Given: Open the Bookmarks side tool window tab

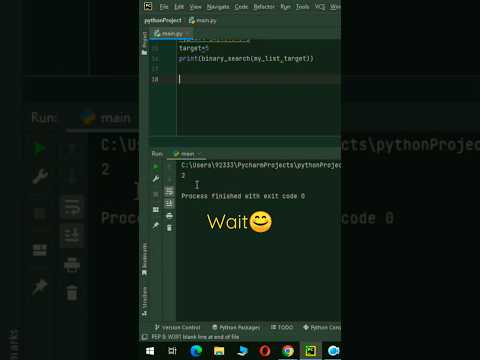Looking at the screenshot, I should coord(144,259).
